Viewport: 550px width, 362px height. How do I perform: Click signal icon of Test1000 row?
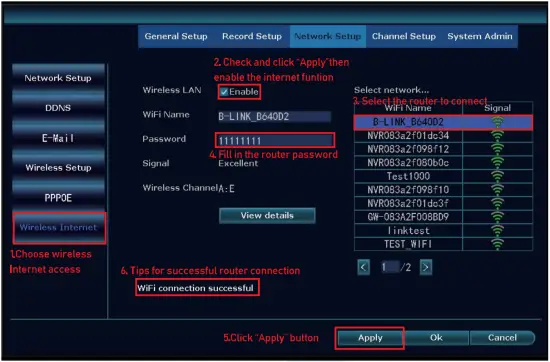497,176
